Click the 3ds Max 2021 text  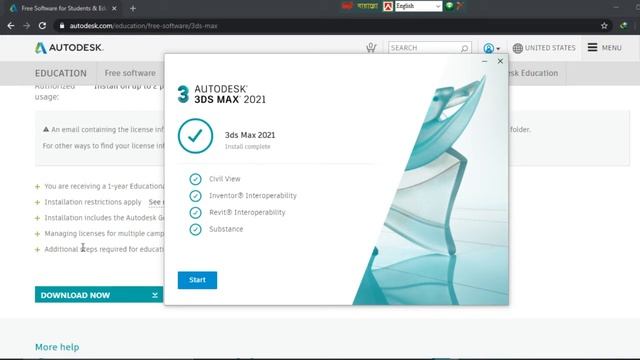[250, 135]
